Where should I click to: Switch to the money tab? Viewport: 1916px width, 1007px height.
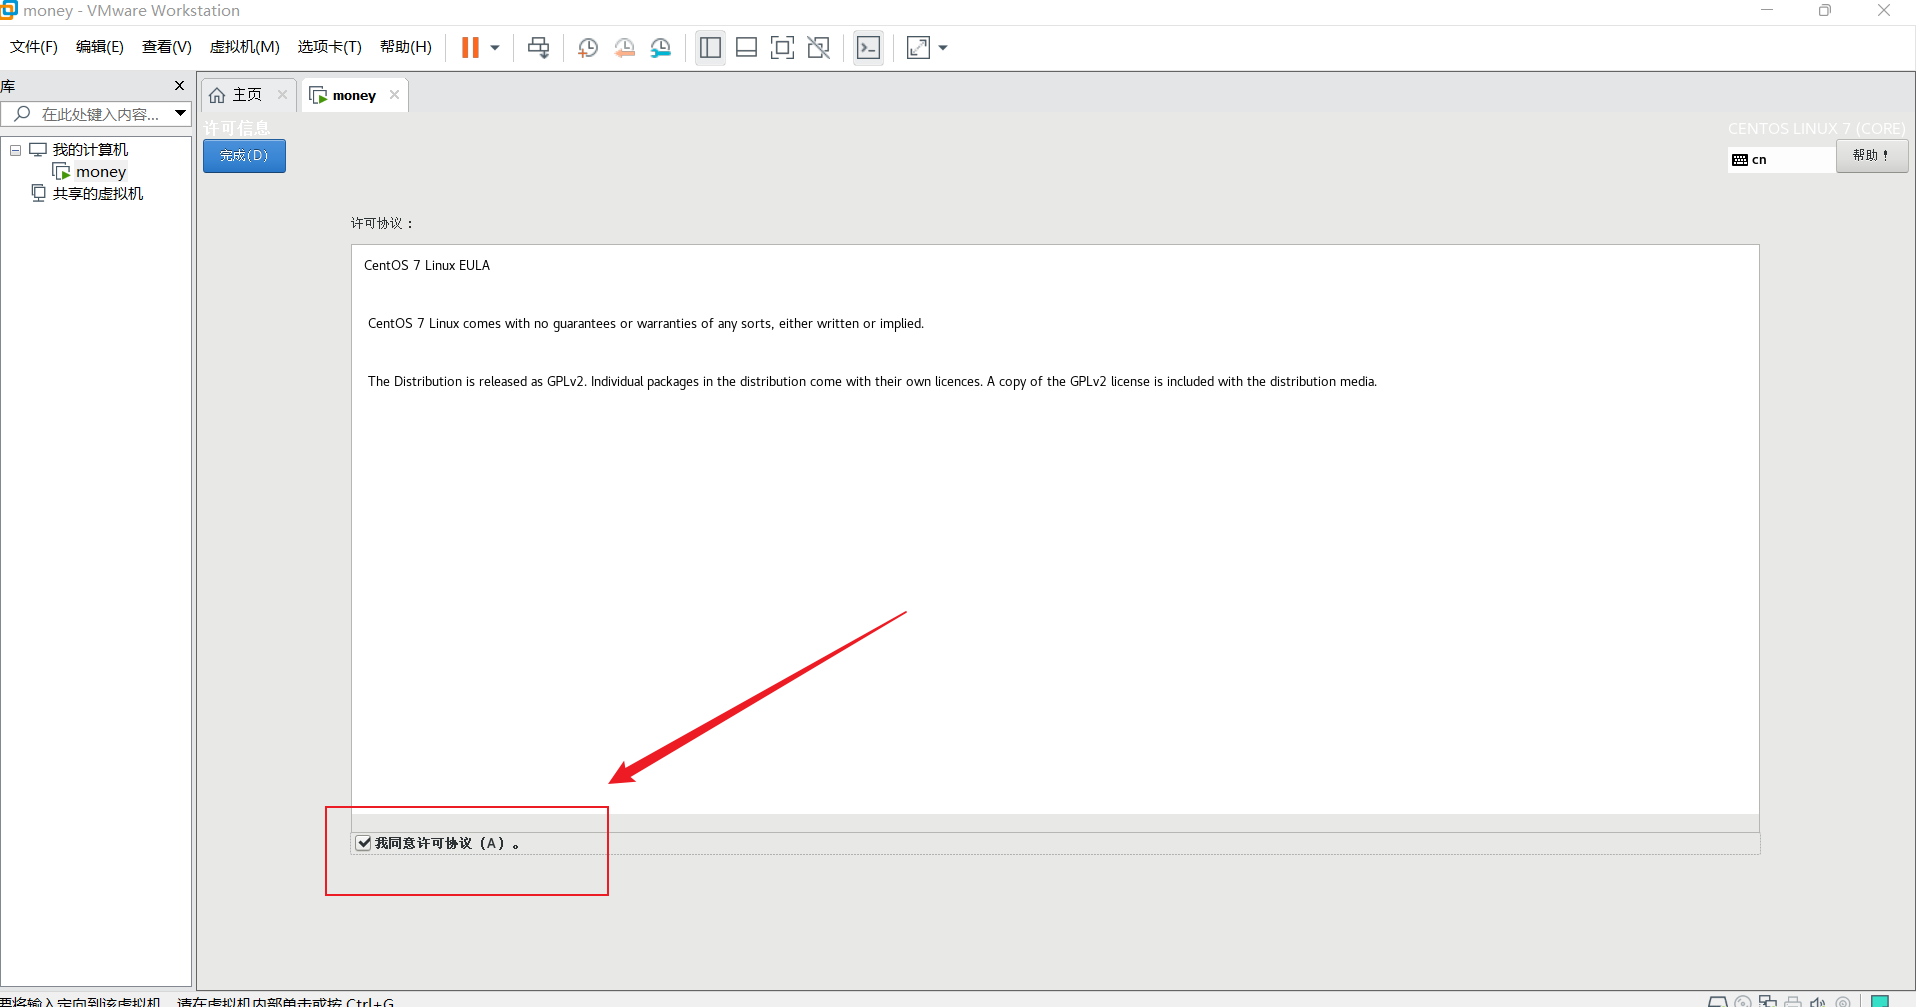(354, 95)
